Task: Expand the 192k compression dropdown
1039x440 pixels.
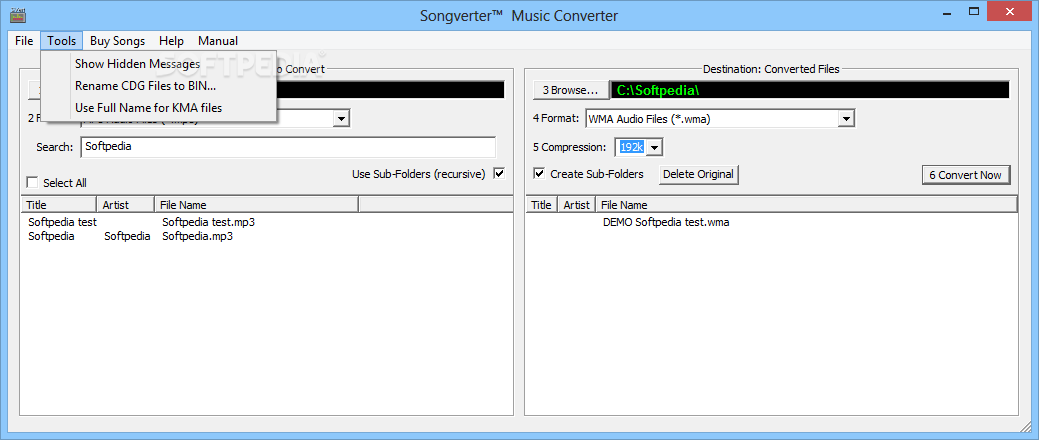Action: (654, 147)
